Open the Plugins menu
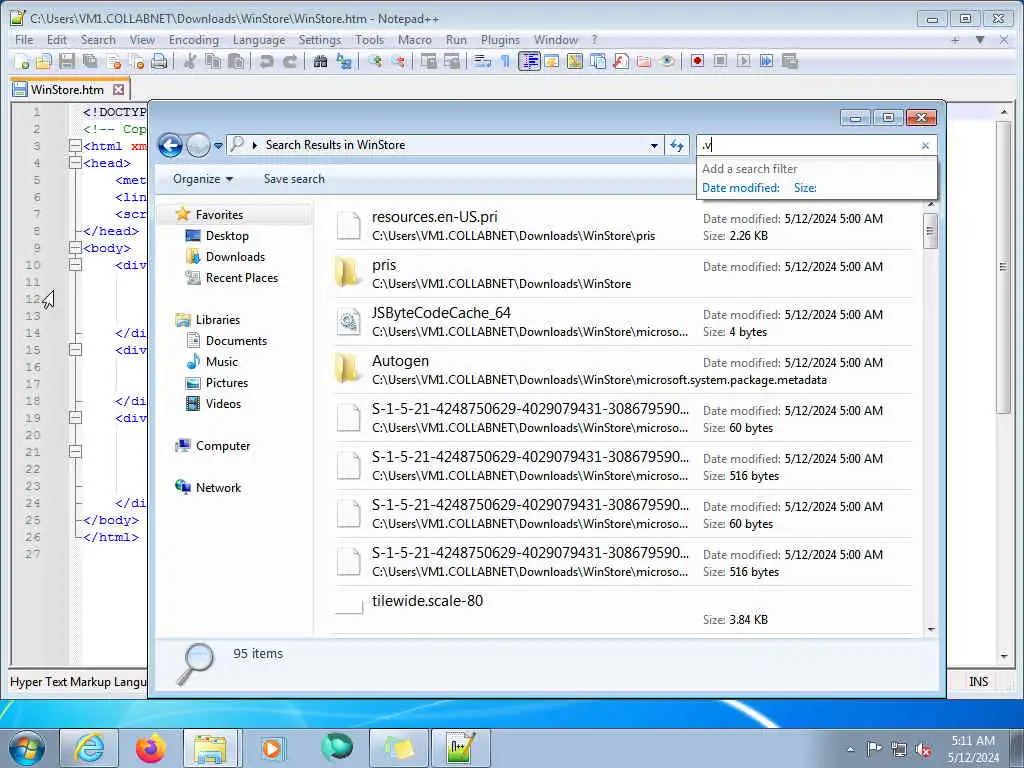Viewport: 1024px width, 768px height. (500, 40)
